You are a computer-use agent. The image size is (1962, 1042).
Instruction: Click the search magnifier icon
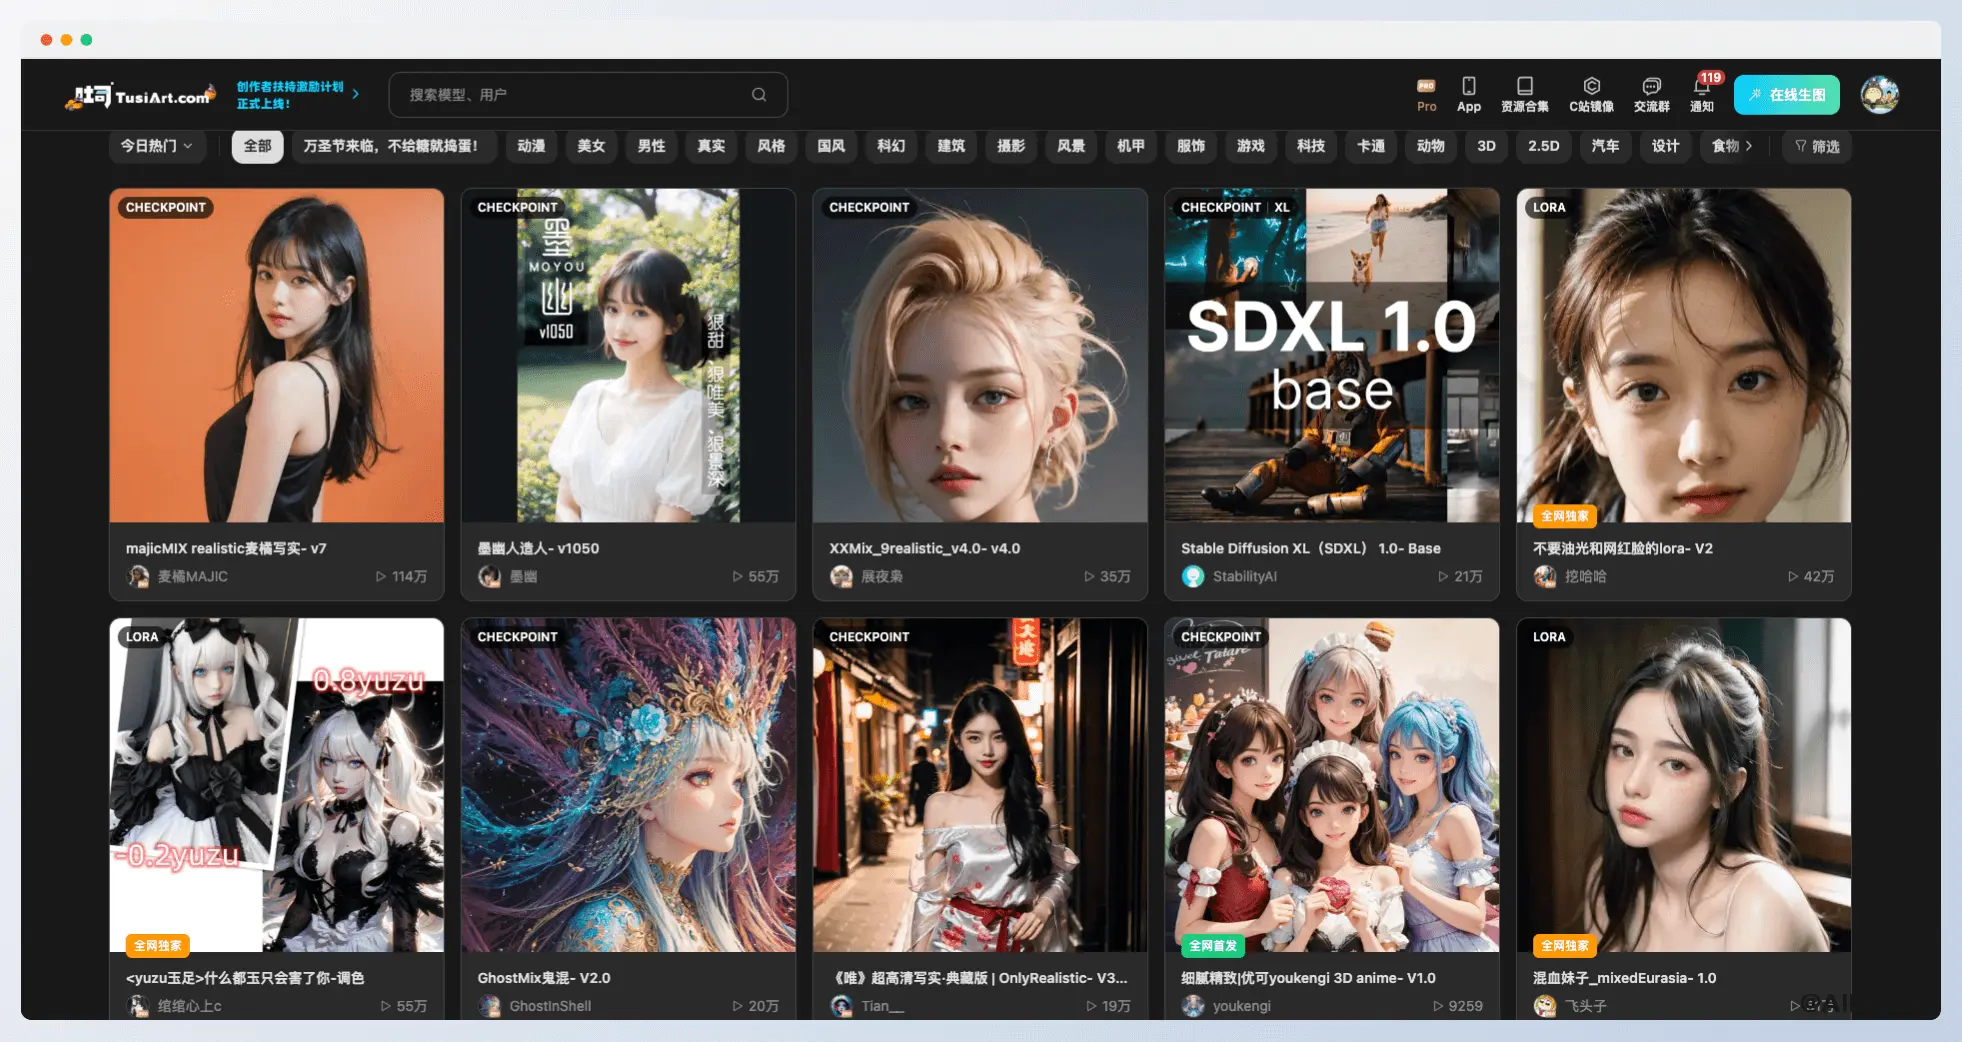(x=759, y=95)
